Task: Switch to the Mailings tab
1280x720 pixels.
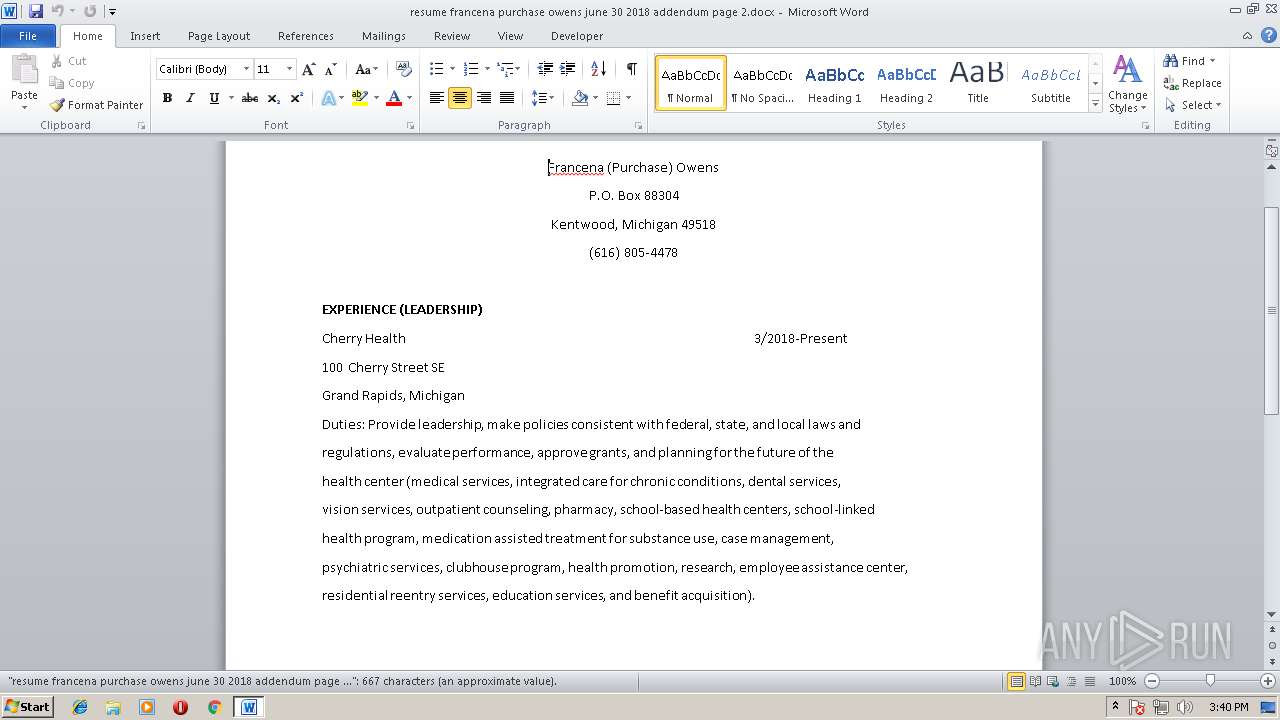Action: [x=384, y=36]
